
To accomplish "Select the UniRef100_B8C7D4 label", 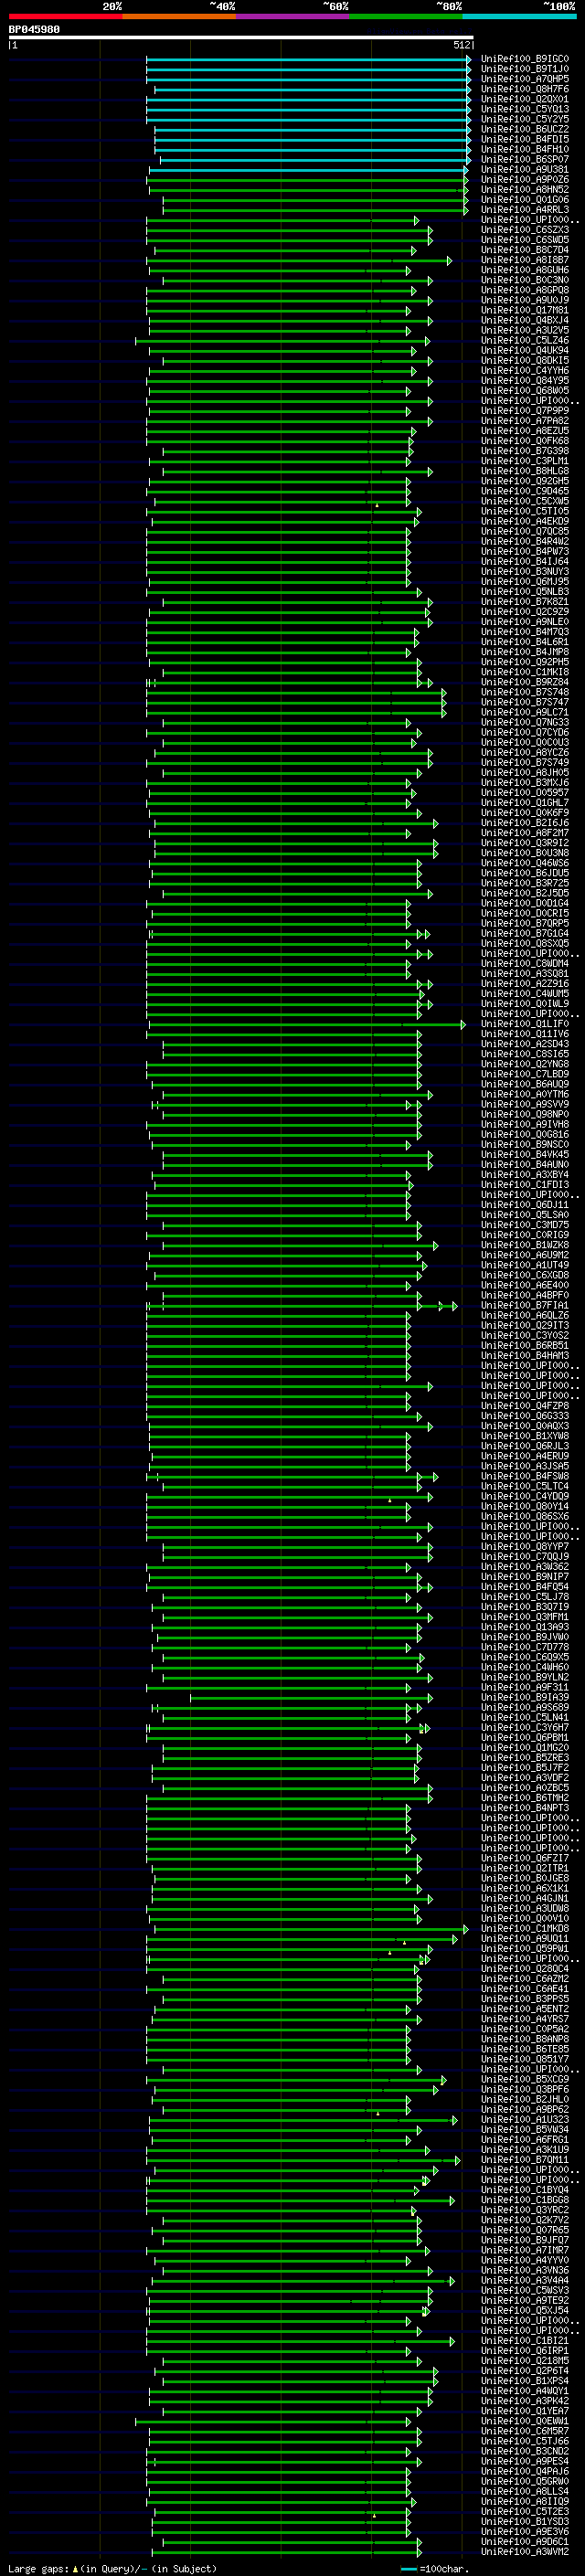I will click(x=524, y=250).
